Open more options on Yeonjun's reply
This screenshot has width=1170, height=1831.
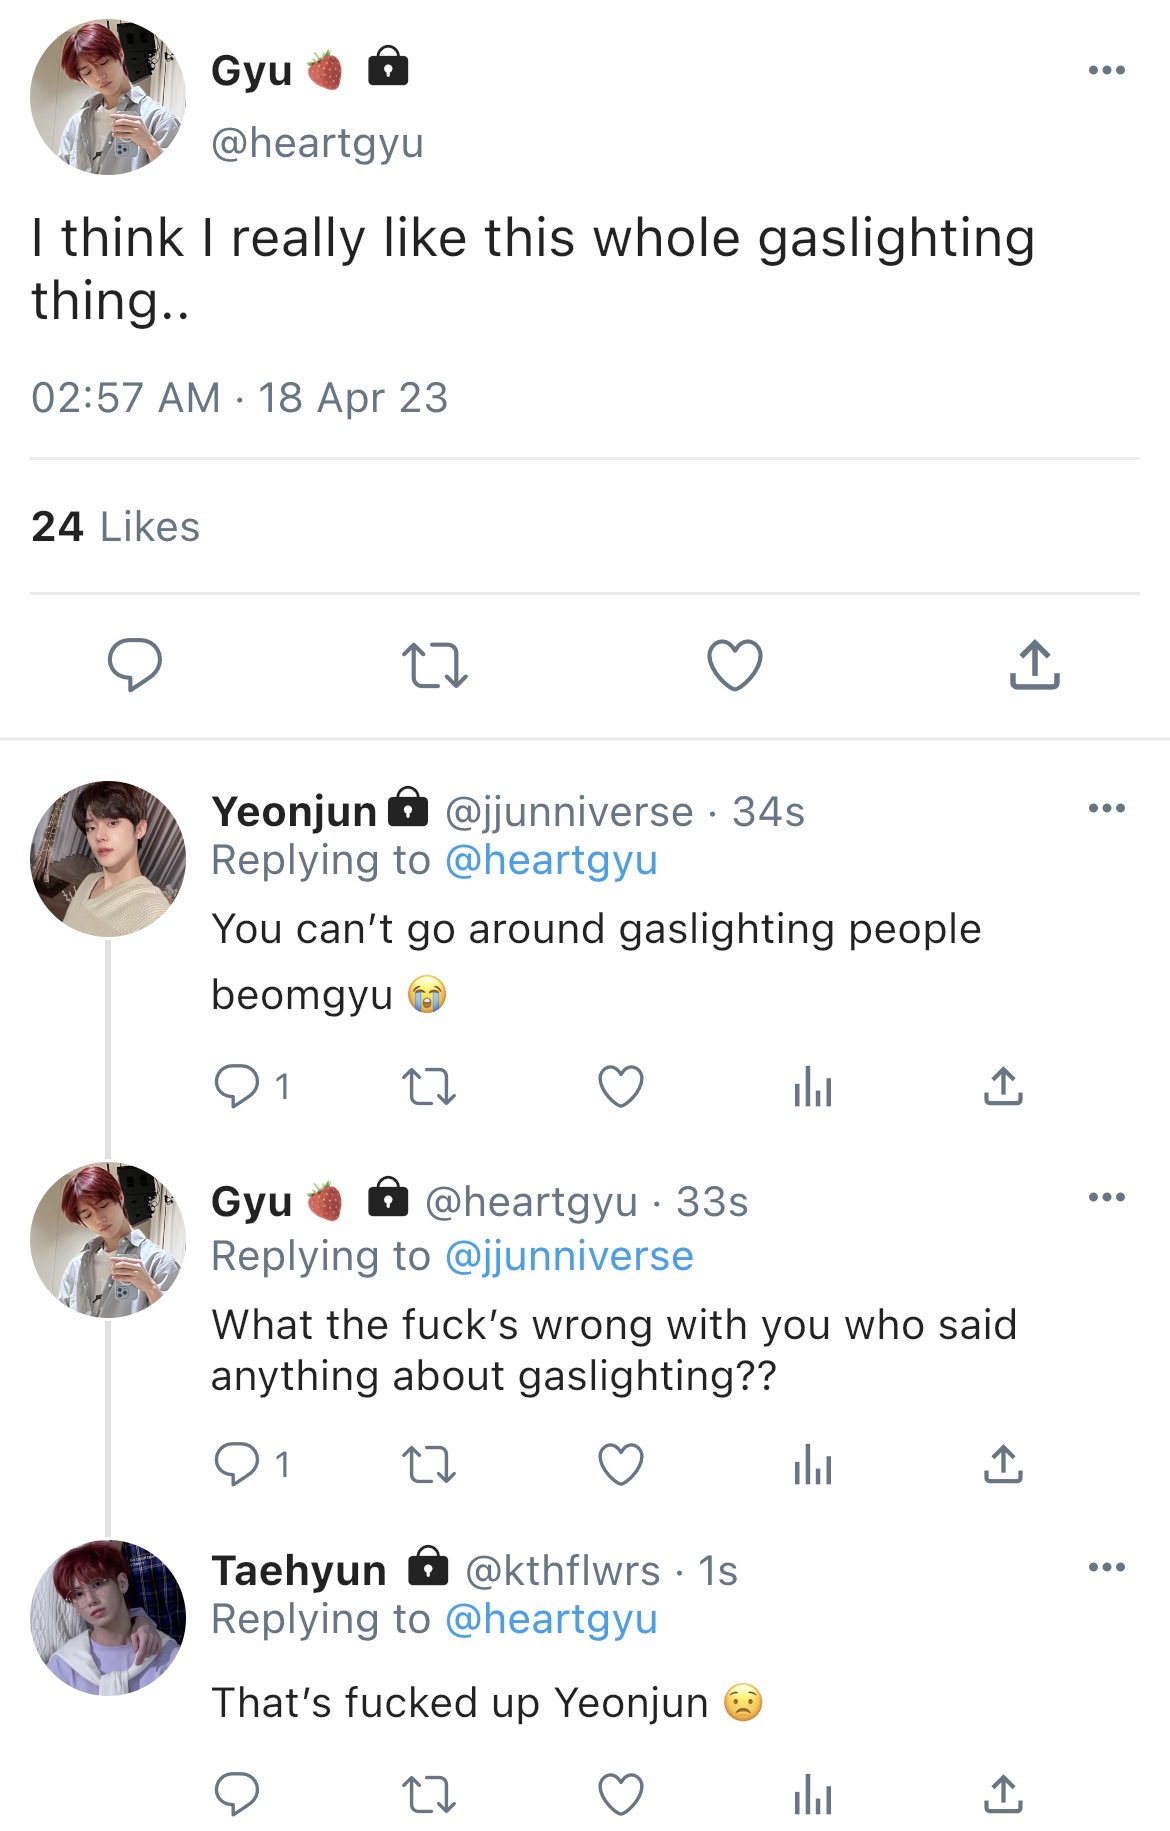click(1107, 808)
